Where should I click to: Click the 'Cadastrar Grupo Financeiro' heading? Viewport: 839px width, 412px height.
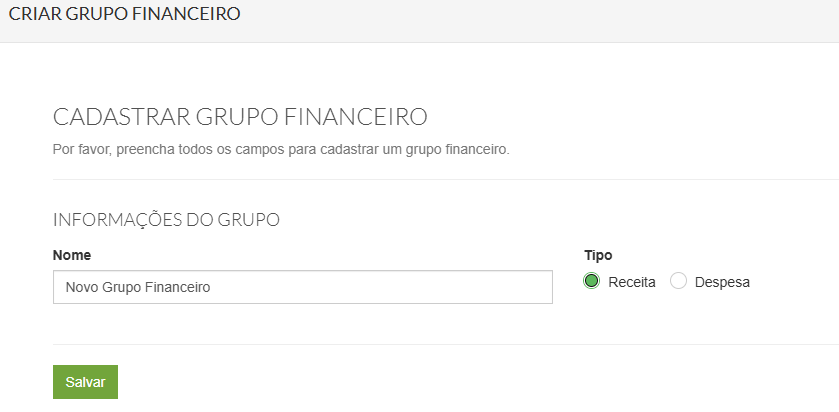240,117
